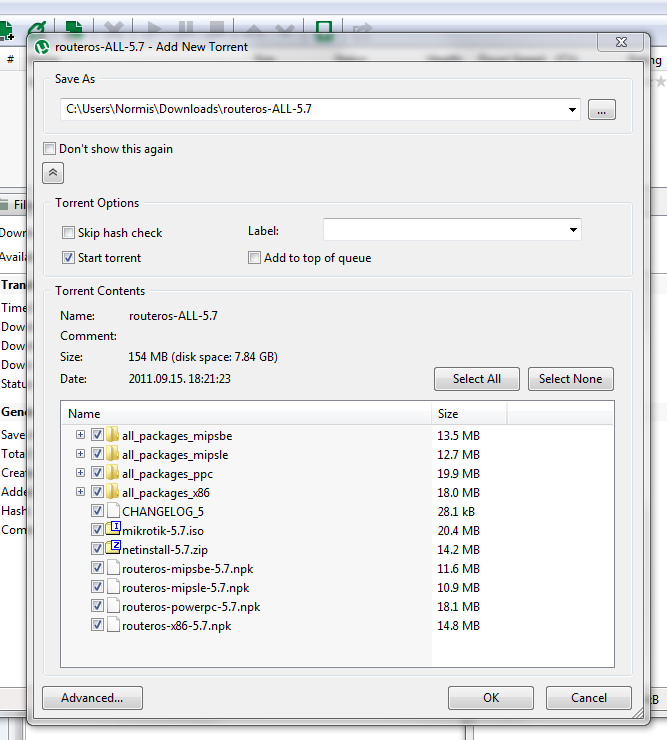The image size is (667, 740).
Task: Uncheck all_packages_x86 folder checkbox
Action: pos(97,492)
